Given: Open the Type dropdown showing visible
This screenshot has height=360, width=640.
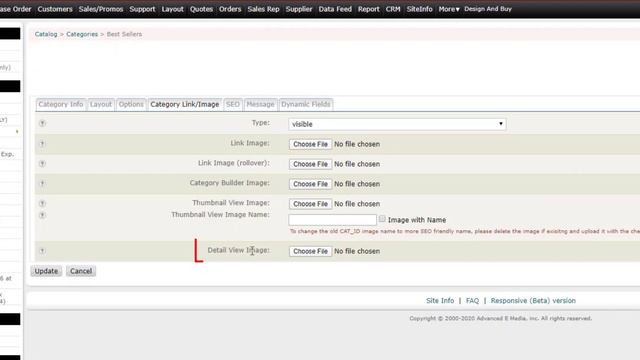Looking at the screenshot, I should 397,124.
